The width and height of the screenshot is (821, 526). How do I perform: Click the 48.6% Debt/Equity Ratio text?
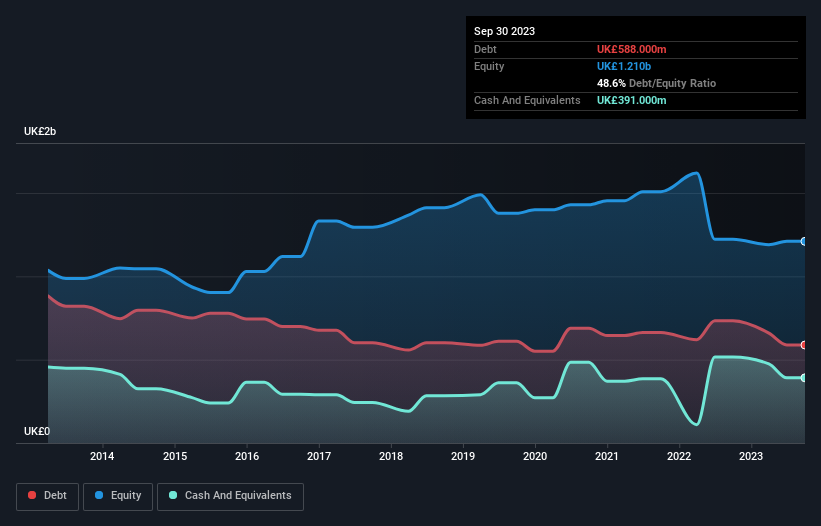656,83
